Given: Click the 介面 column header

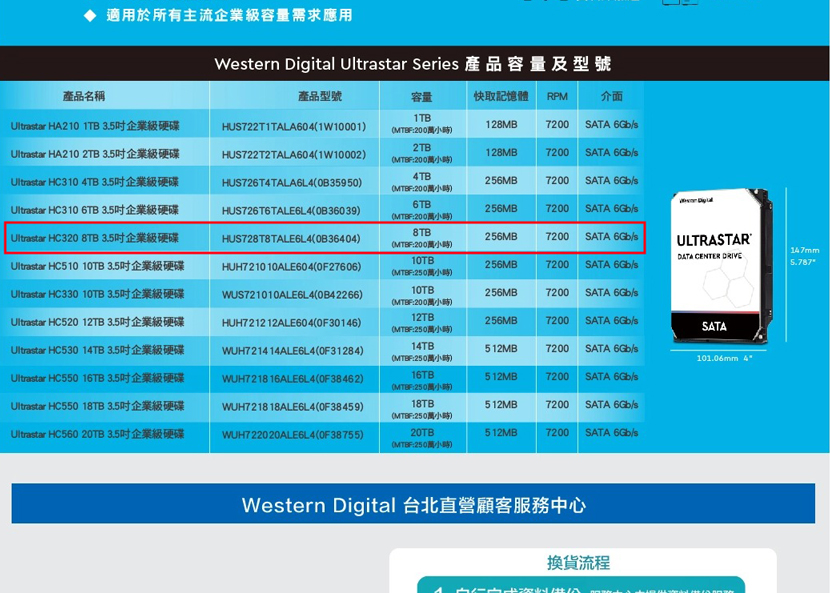Looking at the screenshot, I should (x=611, y=96).
